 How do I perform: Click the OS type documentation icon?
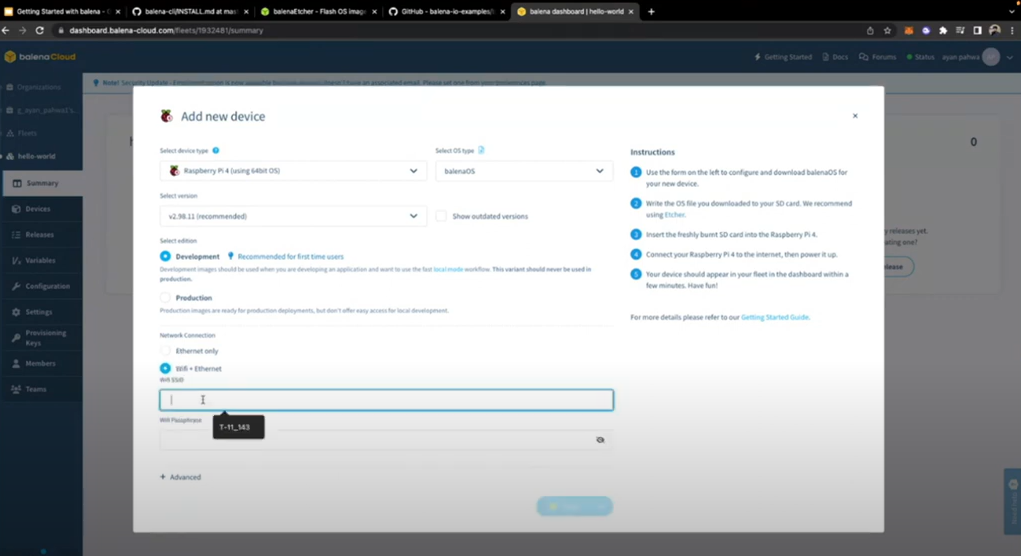coord(481,150)
